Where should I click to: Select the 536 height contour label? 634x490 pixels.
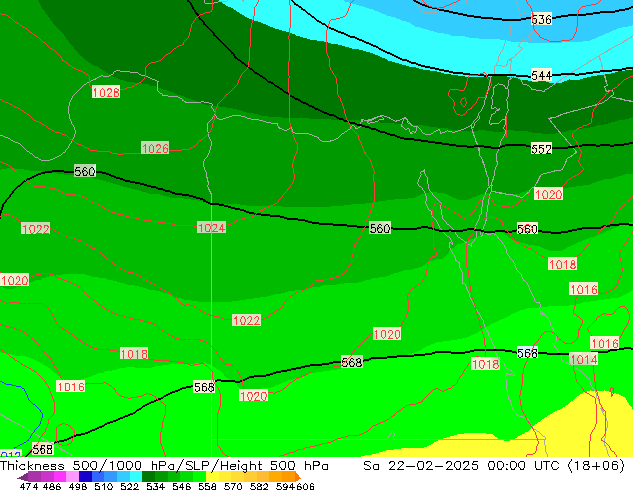coord(541,19)
